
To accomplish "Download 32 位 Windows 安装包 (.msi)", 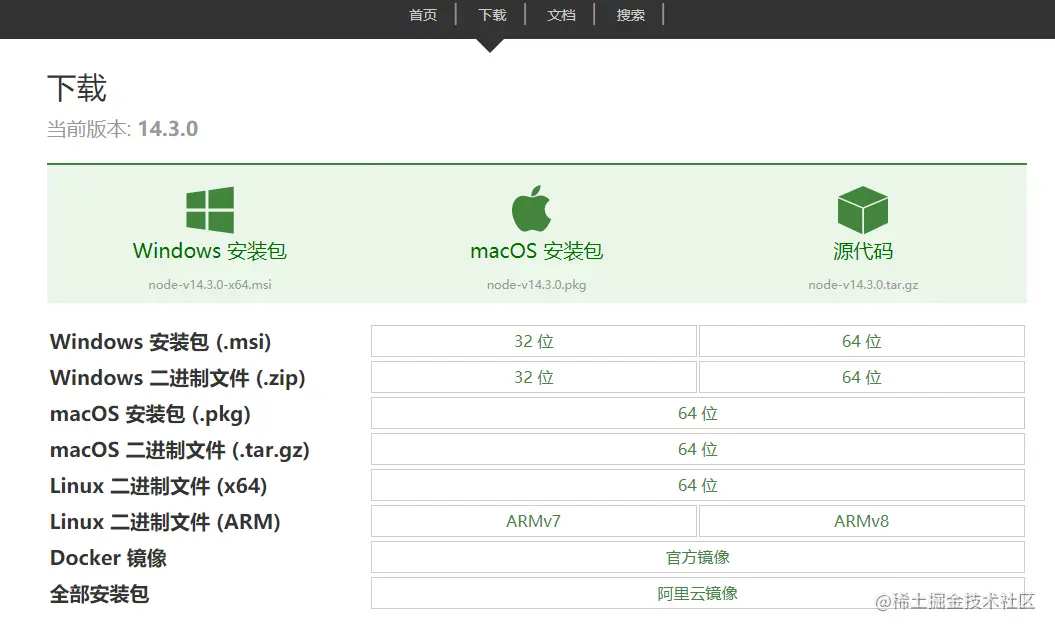I will click(x=534, y=341).
